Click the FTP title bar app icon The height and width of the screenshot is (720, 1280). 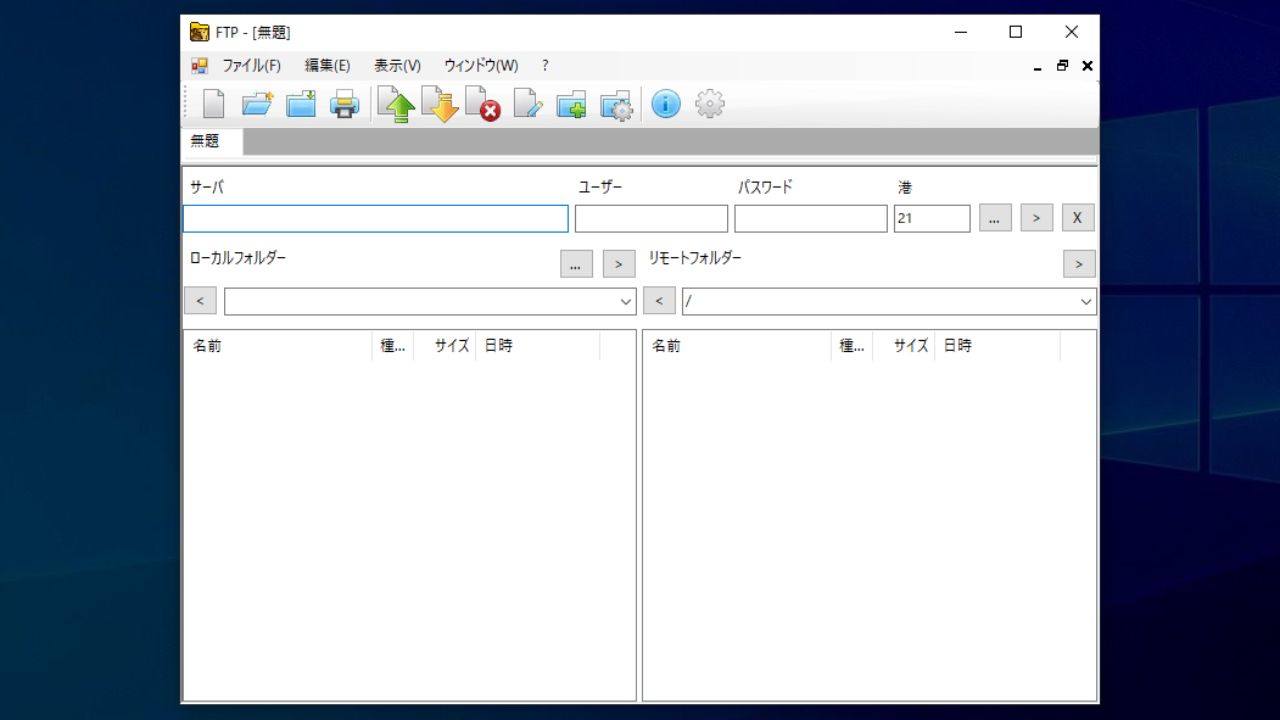200,32
